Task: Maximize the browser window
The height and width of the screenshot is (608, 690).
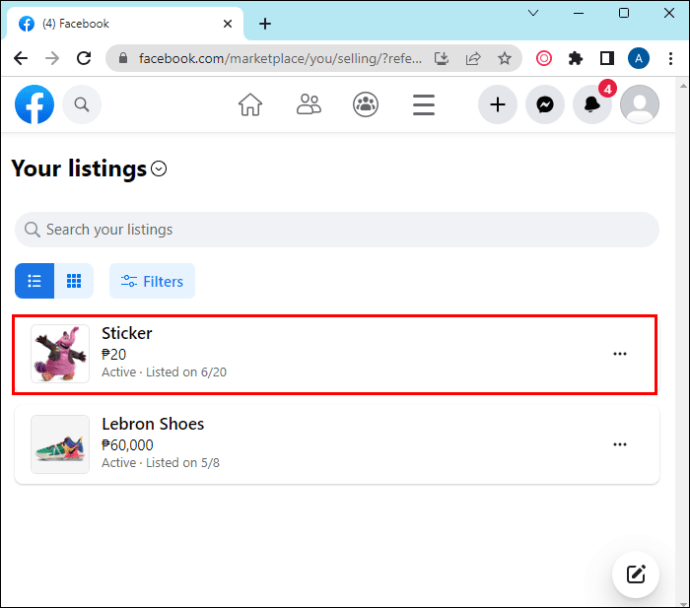Action: click(x=624, y=13)
